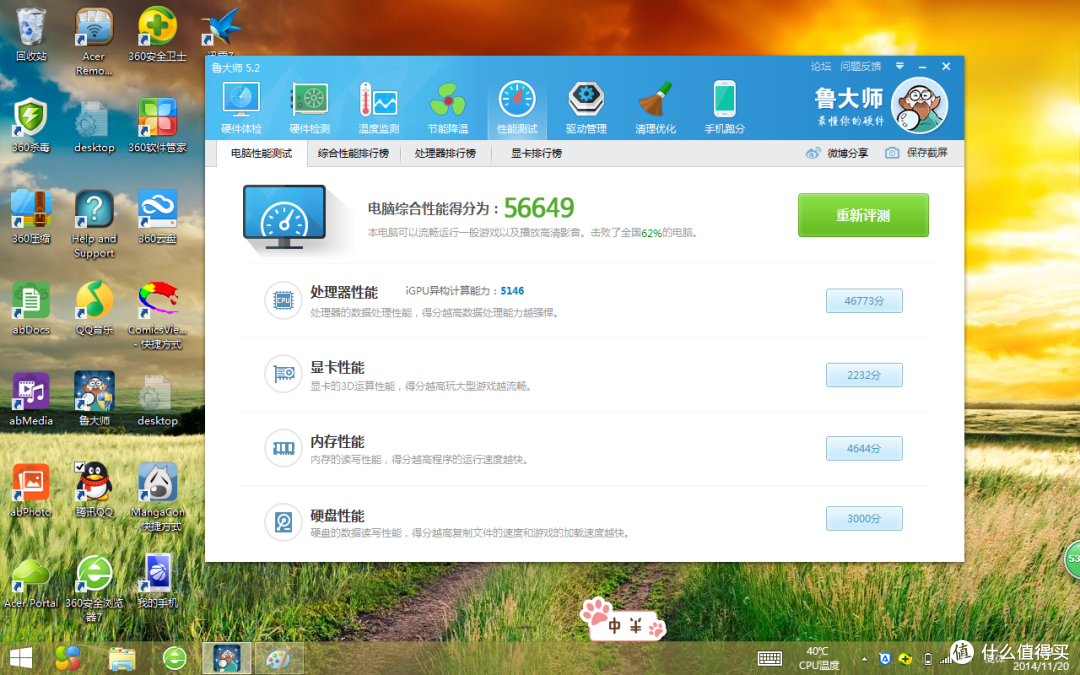This screenshot has width=1080, height=675.
Task: Click the overall score 56649
Action: [x=539, y=207]
